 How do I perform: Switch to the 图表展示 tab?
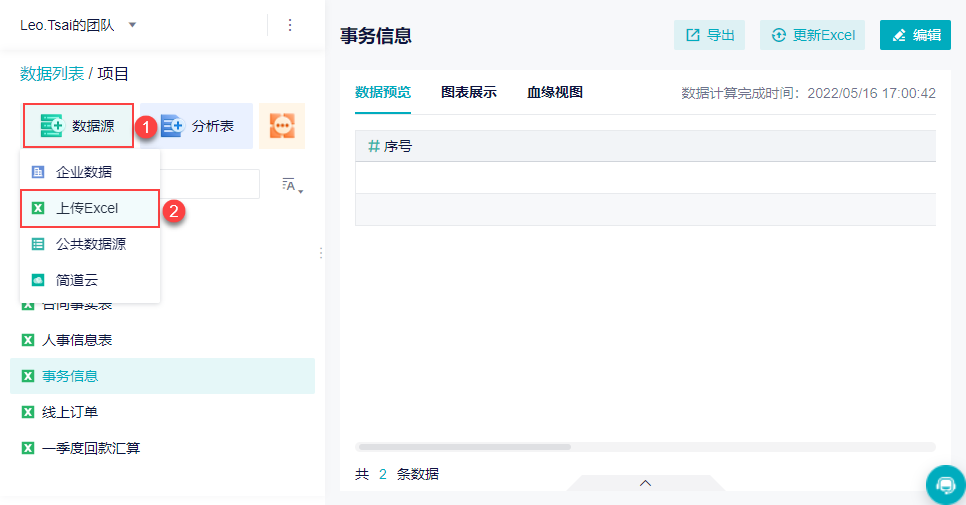pos(469,92)
